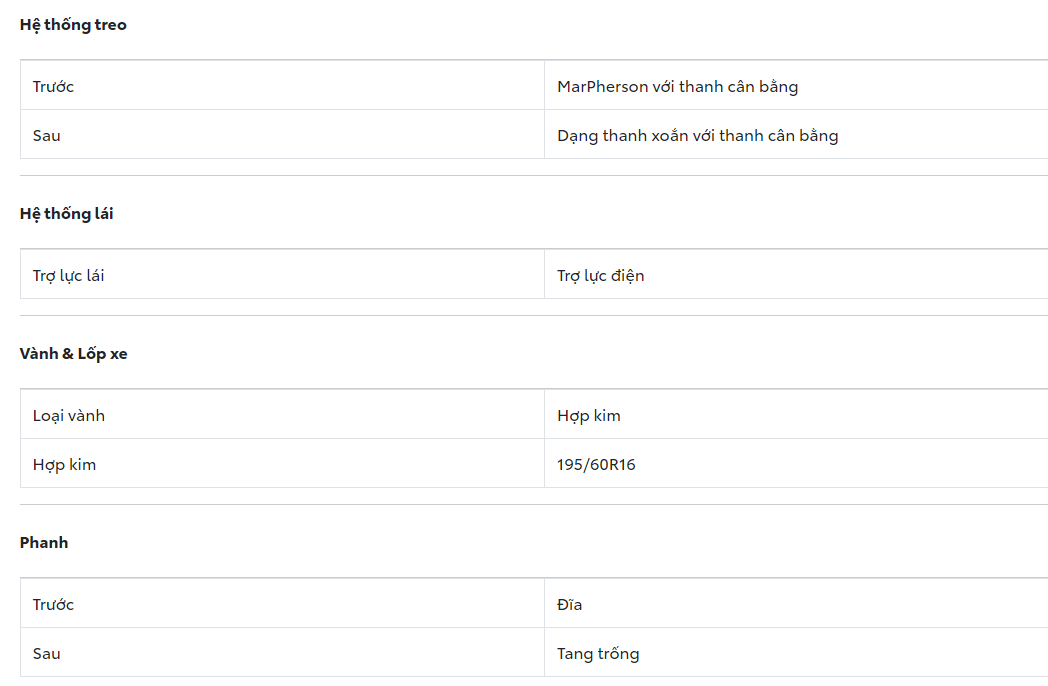Click the Phanh section heading
The width and height of the screenshot is (1048, 686).
coord(46,543)
